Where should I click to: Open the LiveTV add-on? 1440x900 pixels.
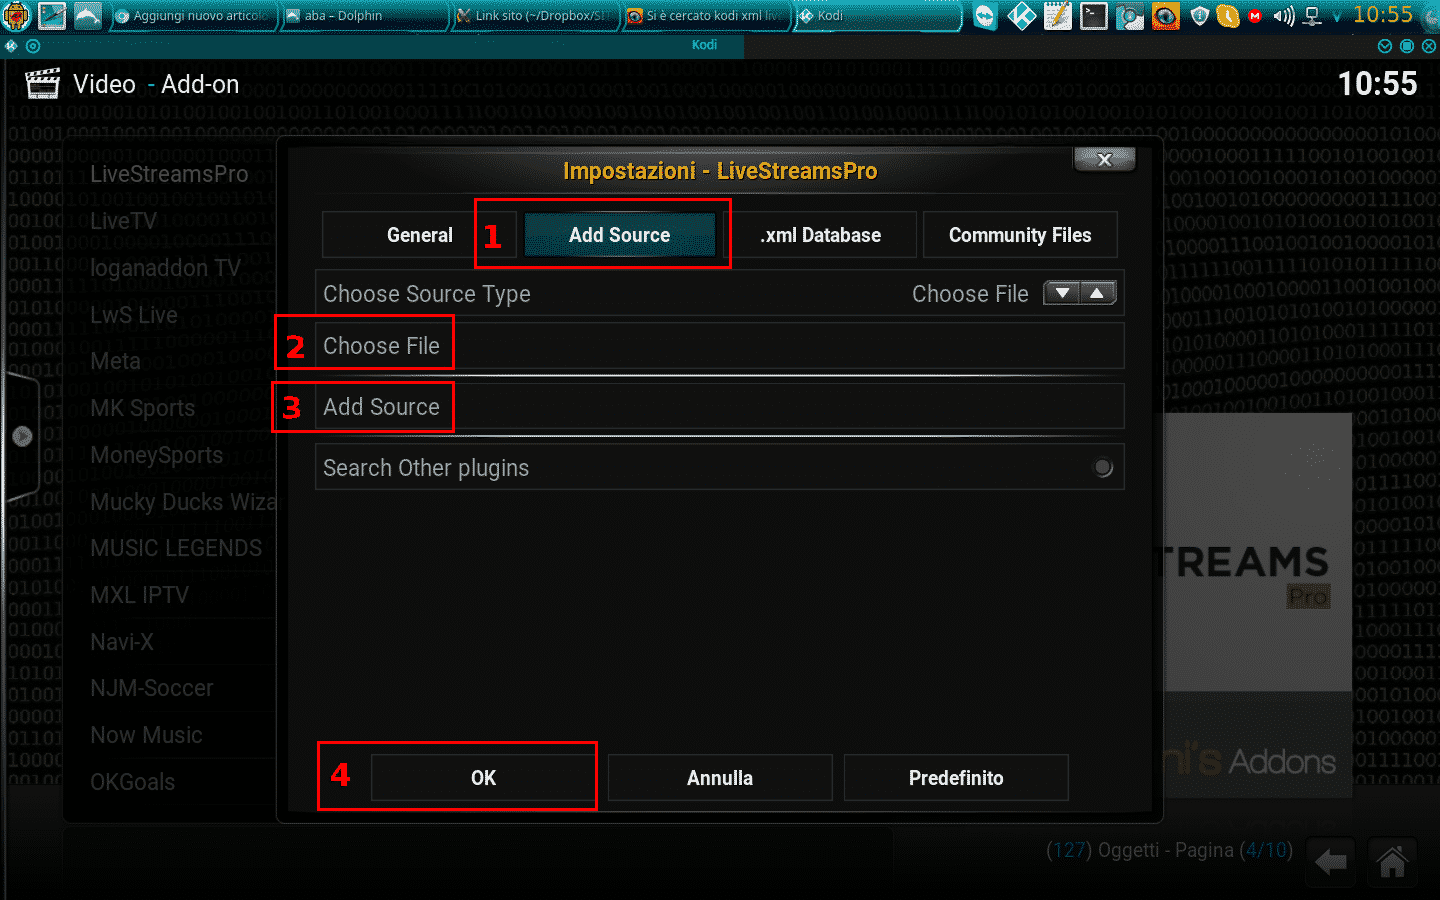[123, 221]
